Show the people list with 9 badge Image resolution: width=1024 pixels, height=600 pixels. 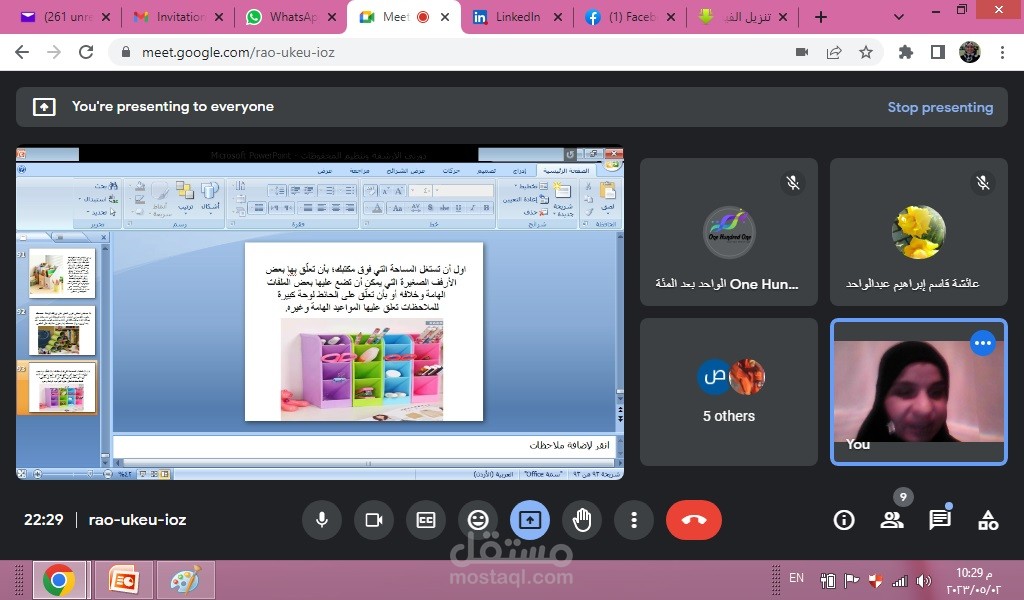coord(891,520)
